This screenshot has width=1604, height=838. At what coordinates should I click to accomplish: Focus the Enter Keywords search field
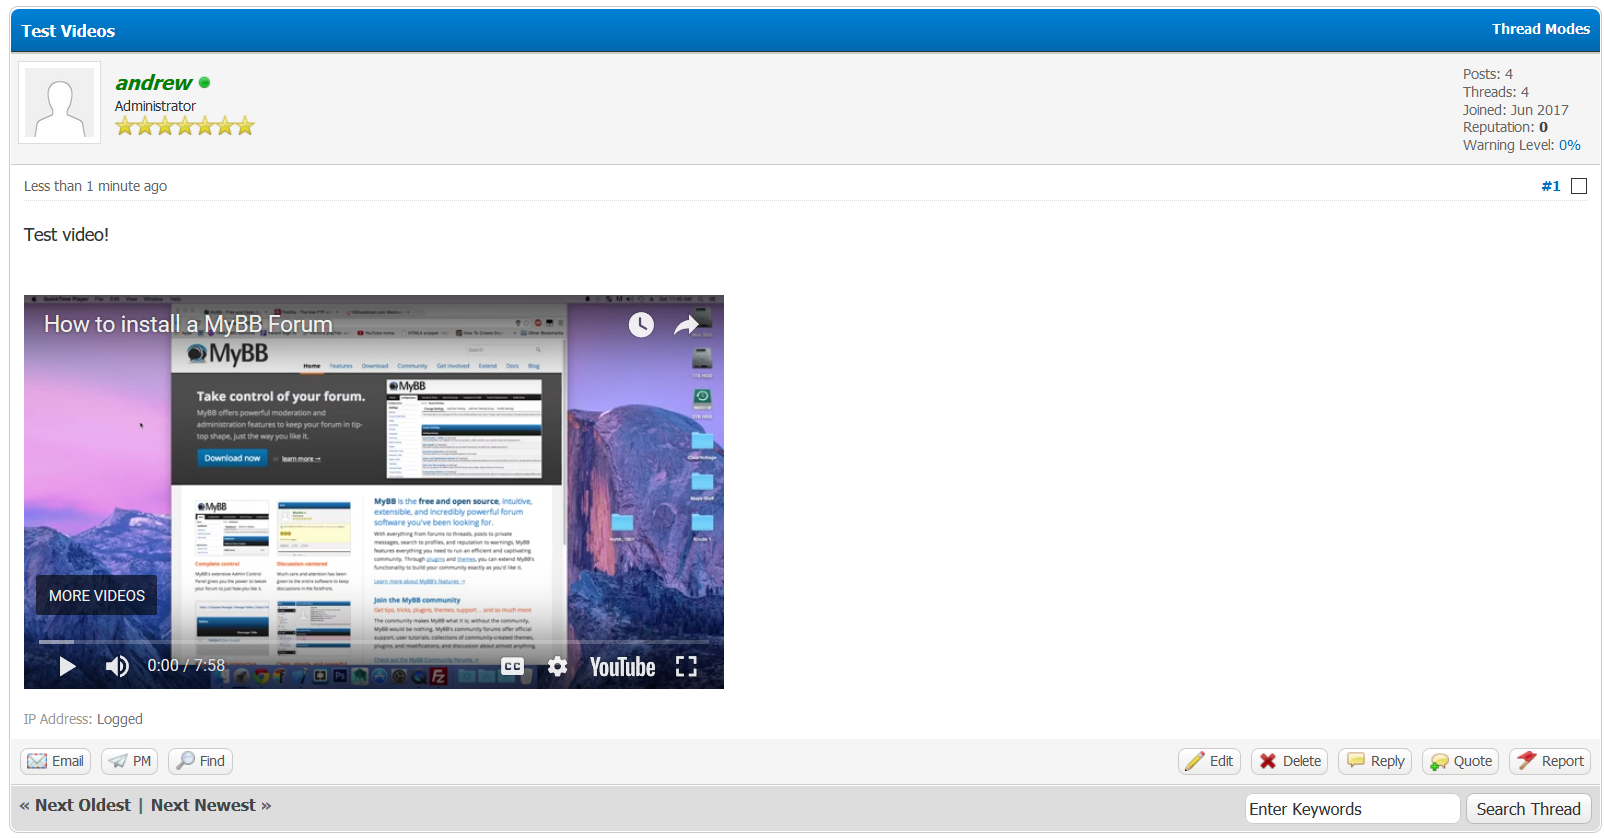pyautogui.click(x=1352, y=809)
